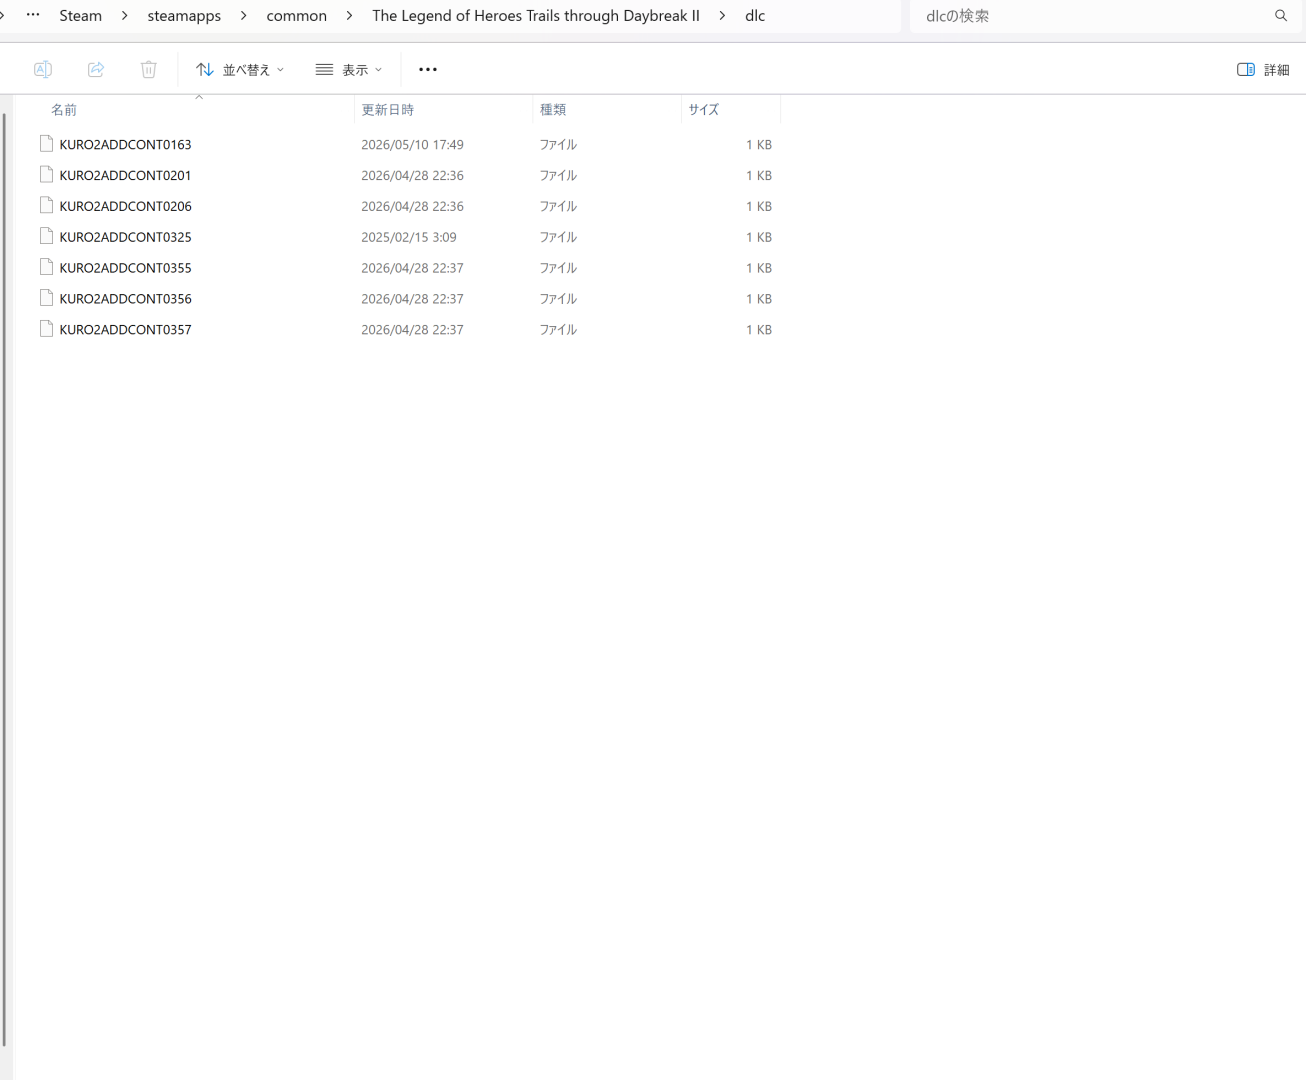Click date 2026/05/10 17:49
Image resolution: width=1306 pixels, height=1080 pixels.
coord(412,145)
